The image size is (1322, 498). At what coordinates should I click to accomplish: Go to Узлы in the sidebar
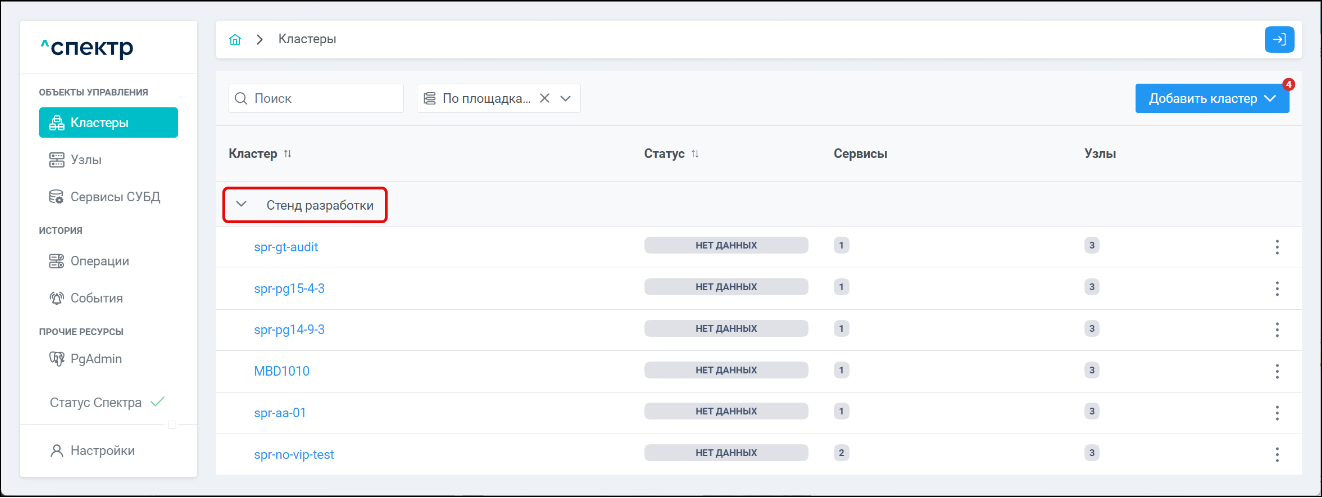pyautogui.click(x=86, y=160)
